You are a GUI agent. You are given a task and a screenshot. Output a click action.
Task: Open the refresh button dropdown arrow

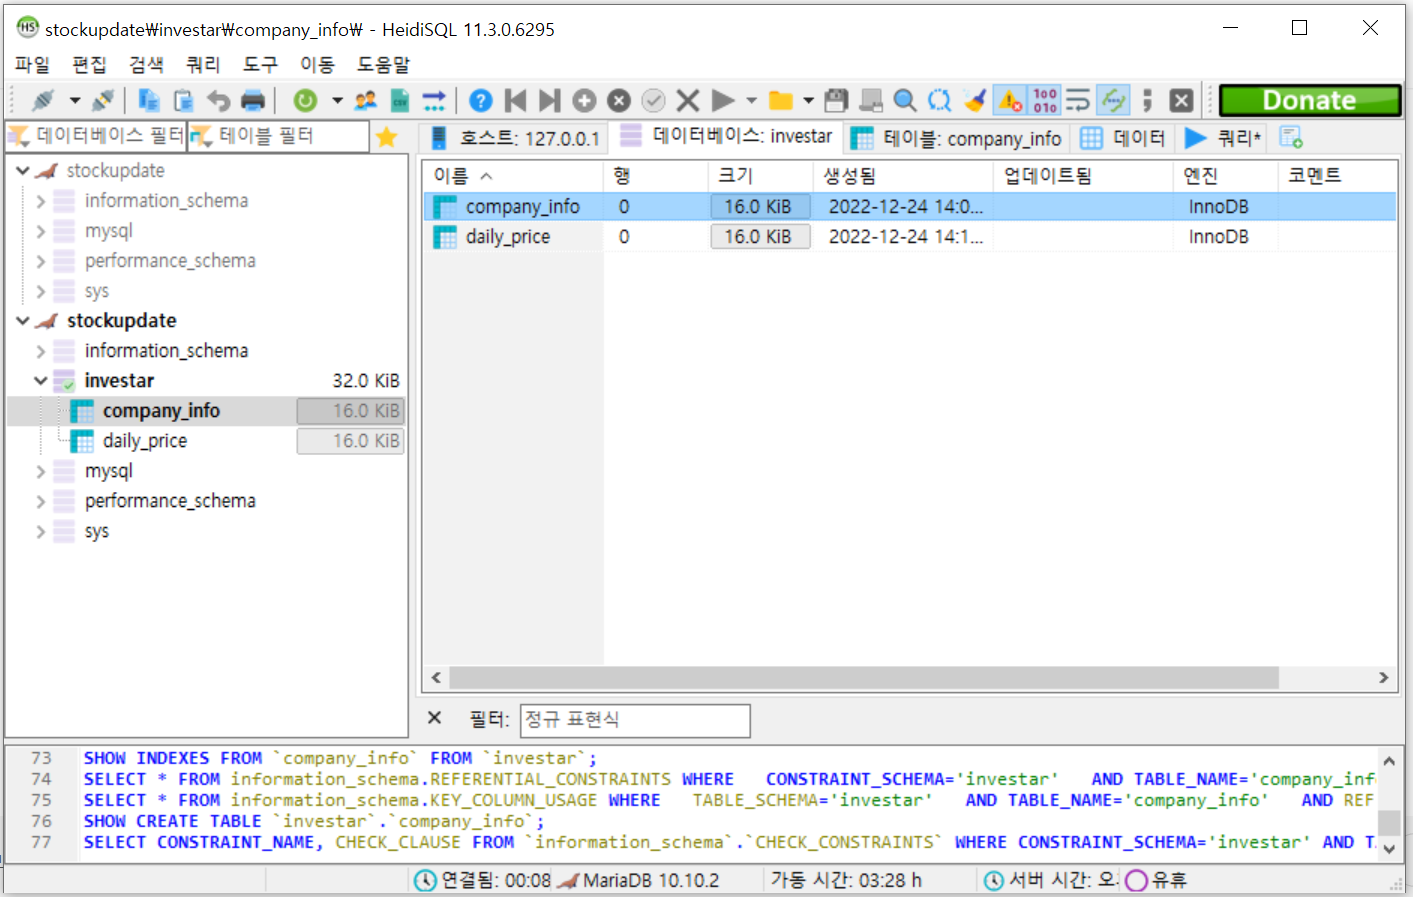pyautogui.click(x=337, y=100)
